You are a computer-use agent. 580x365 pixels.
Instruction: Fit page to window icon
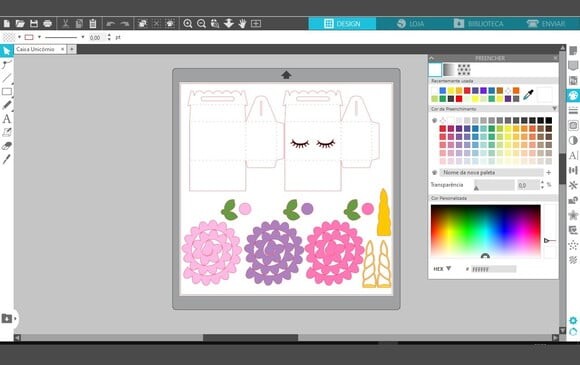256,24
